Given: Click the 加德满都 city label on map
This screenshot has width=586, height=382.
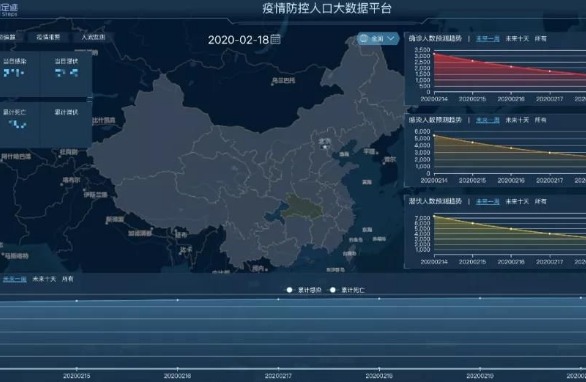Looking at the screenshot, I should (141, 233).
